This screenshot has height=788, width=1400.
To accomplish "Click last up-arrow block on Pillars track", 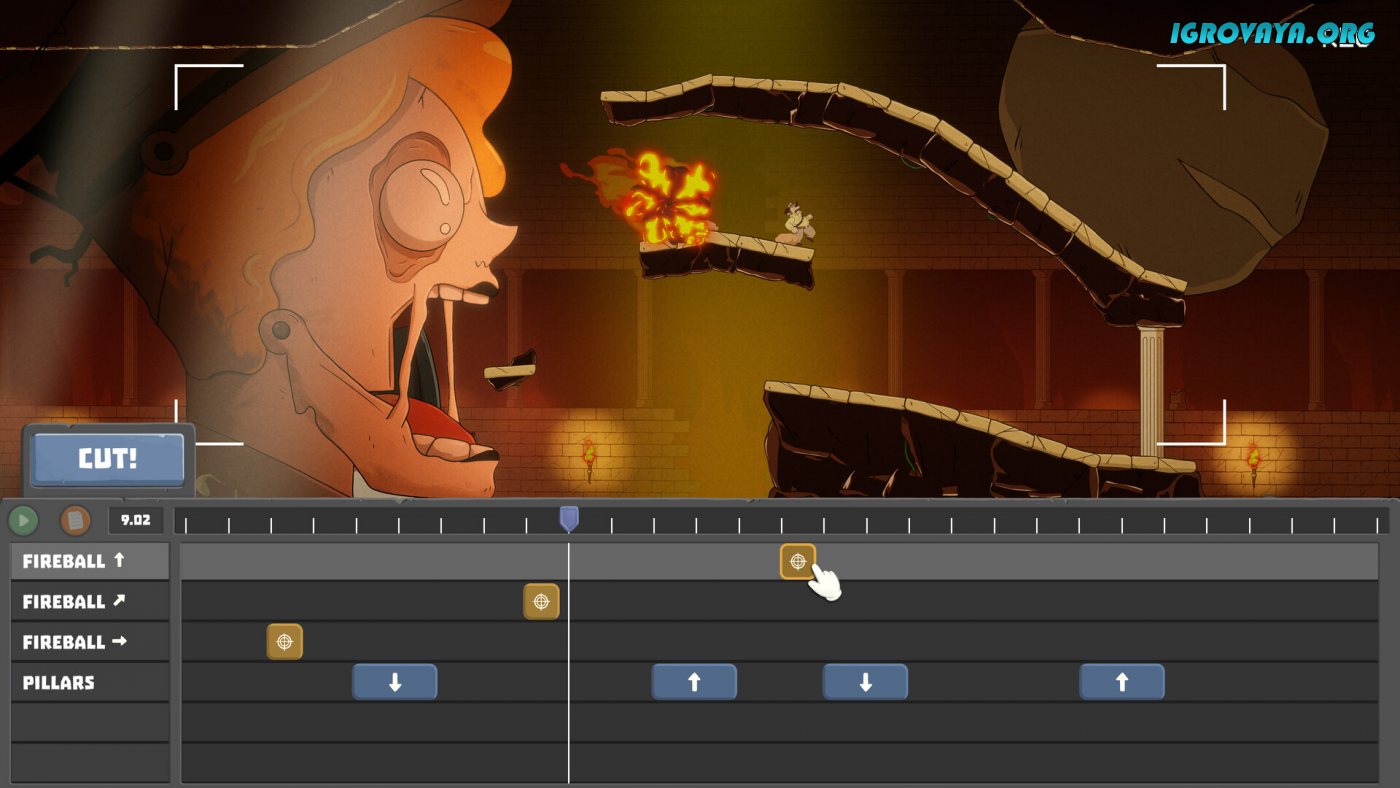I will pos(1121,682).
